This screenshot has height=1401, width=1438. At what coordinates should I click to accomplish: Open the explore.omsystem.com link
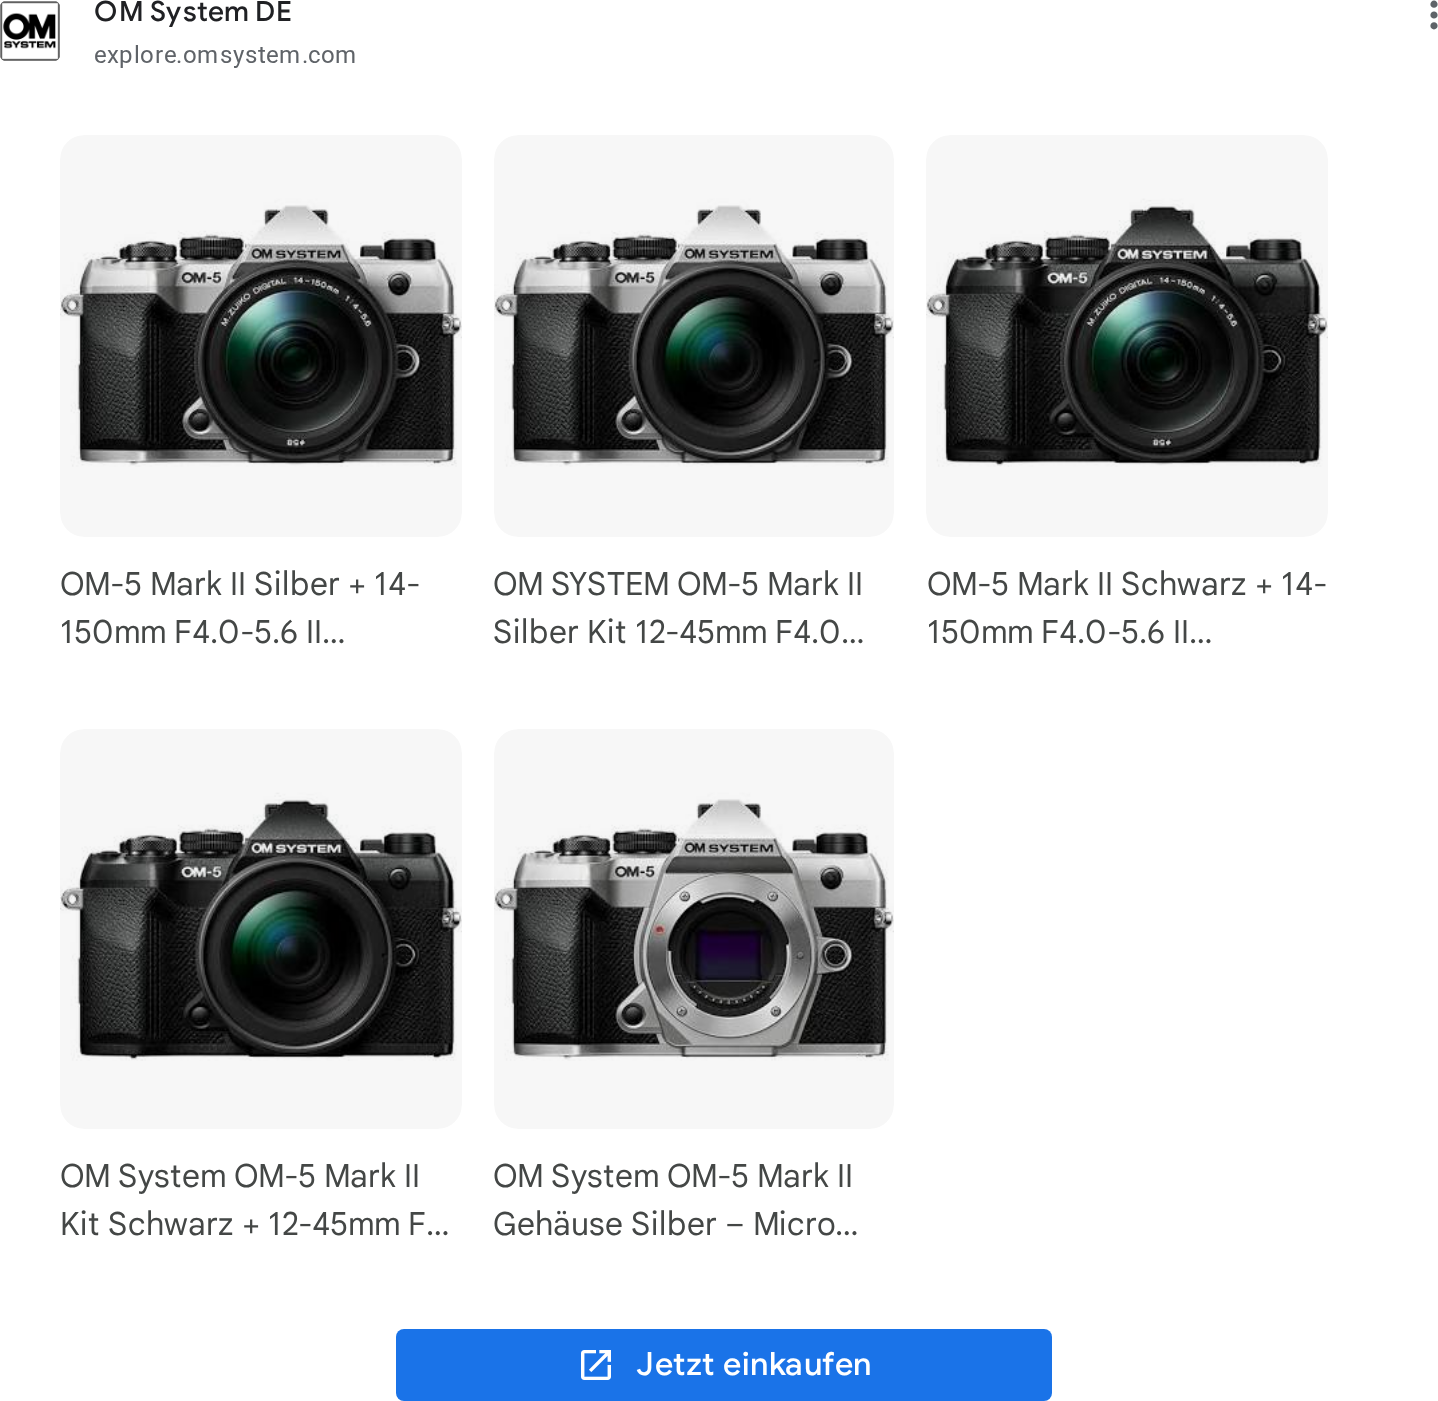coord(225,55)
